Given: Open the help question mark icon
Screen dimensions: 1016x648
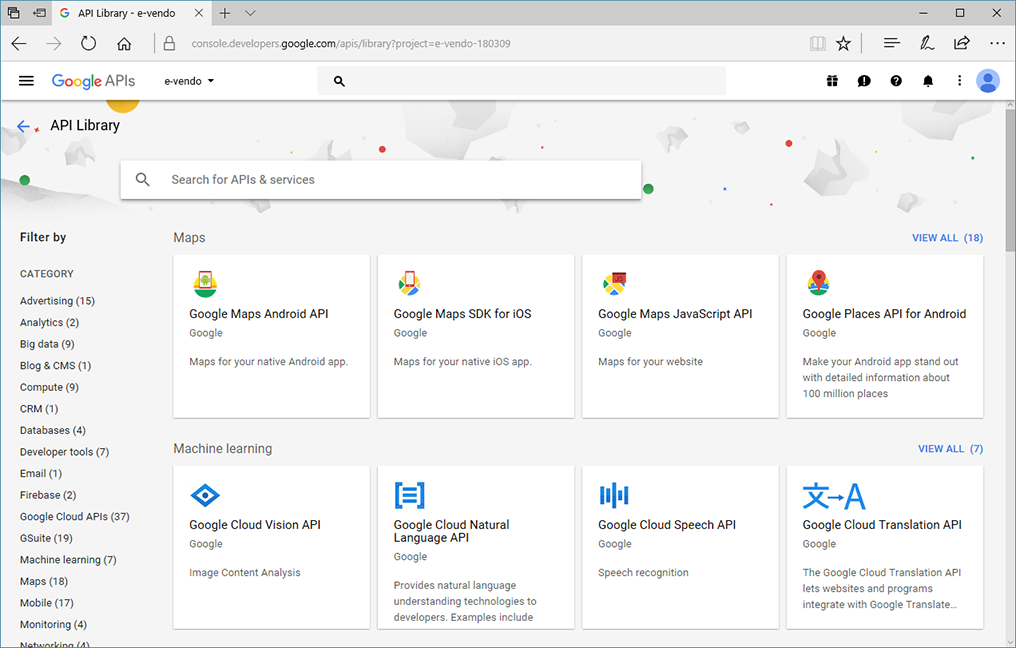Looking at the screenshot, I should tap(896, 81).
